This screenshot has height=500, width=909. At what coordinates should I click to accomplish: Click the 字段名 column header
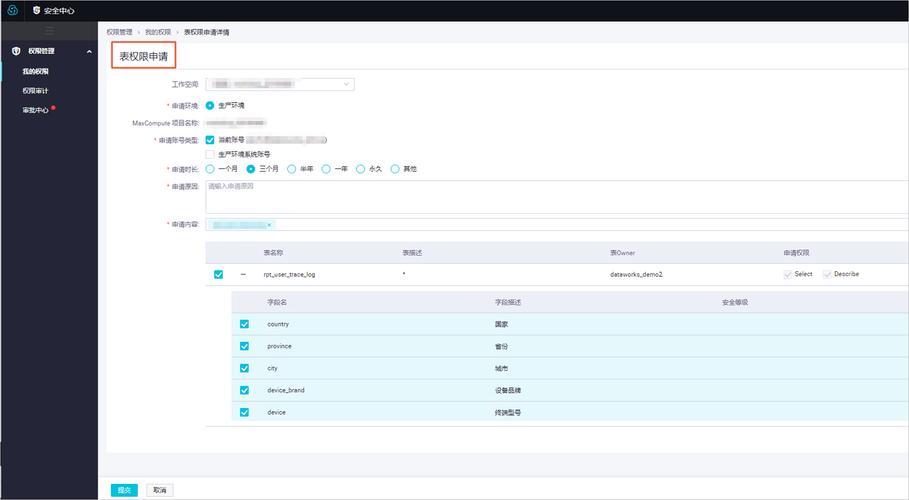pyautogui.click(x=277, y=302)
